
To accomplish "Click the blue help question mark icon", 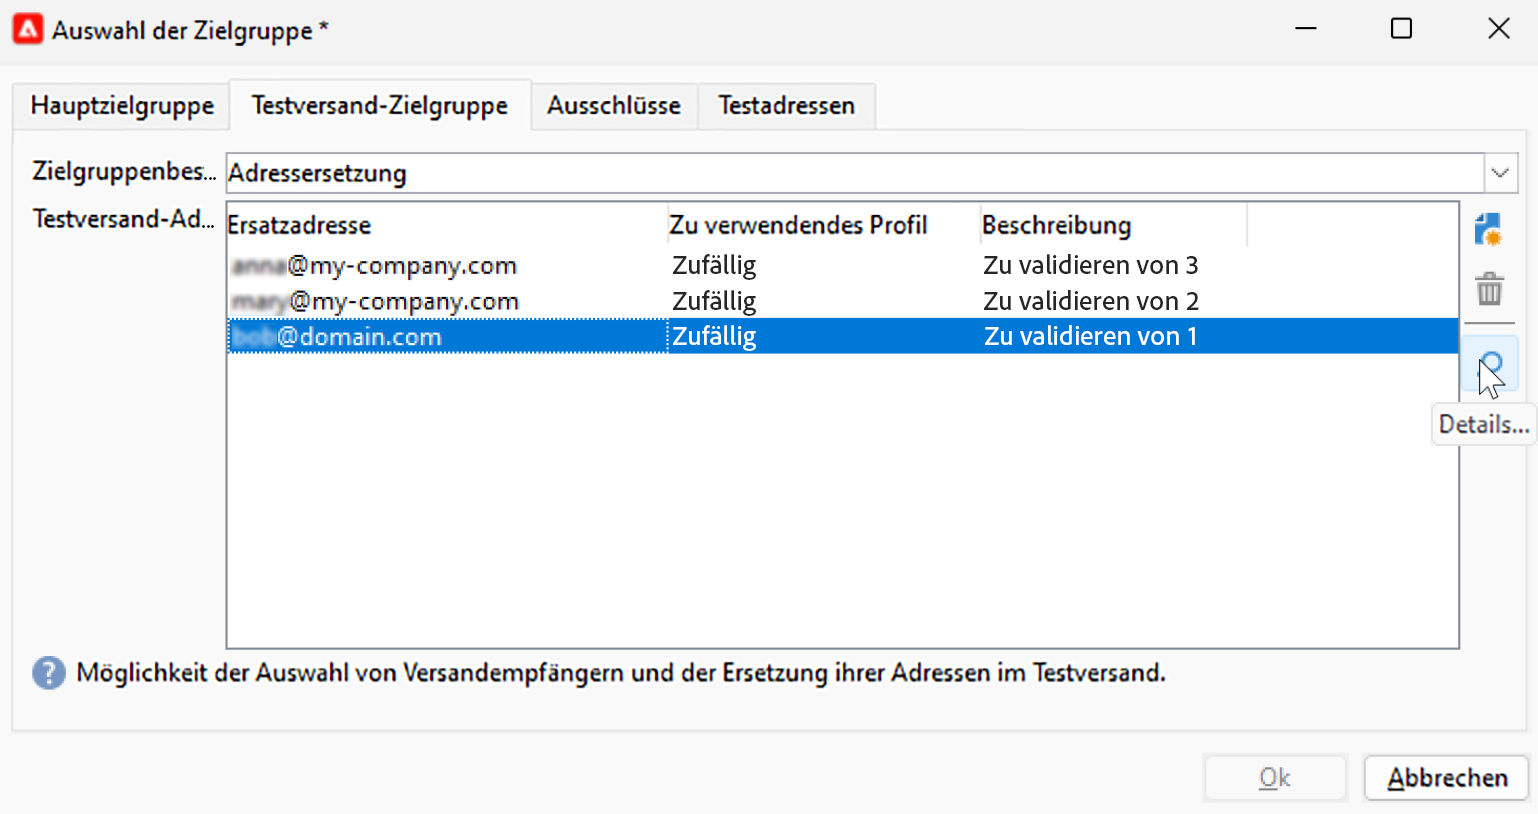I will click(49, 673).
